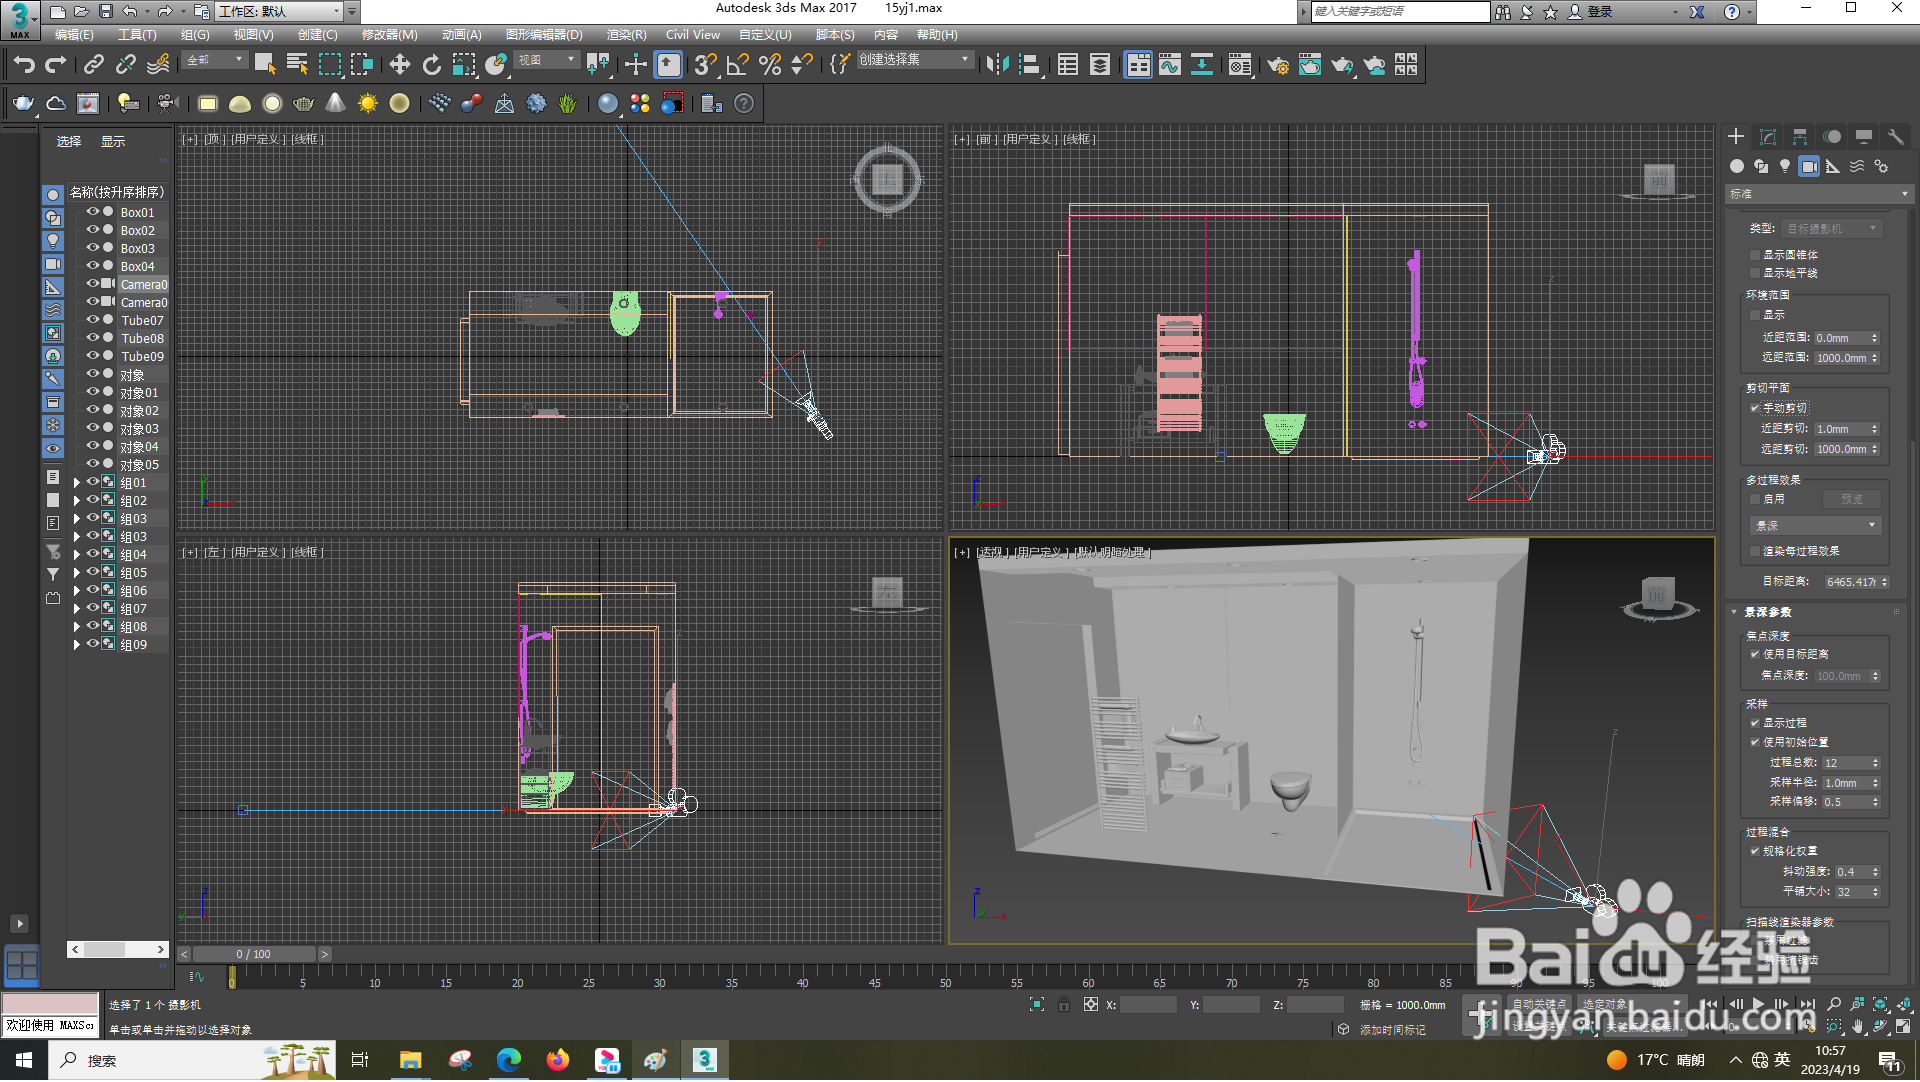
Task: Click the Select and Rotate tool
Action: (431, 66)
